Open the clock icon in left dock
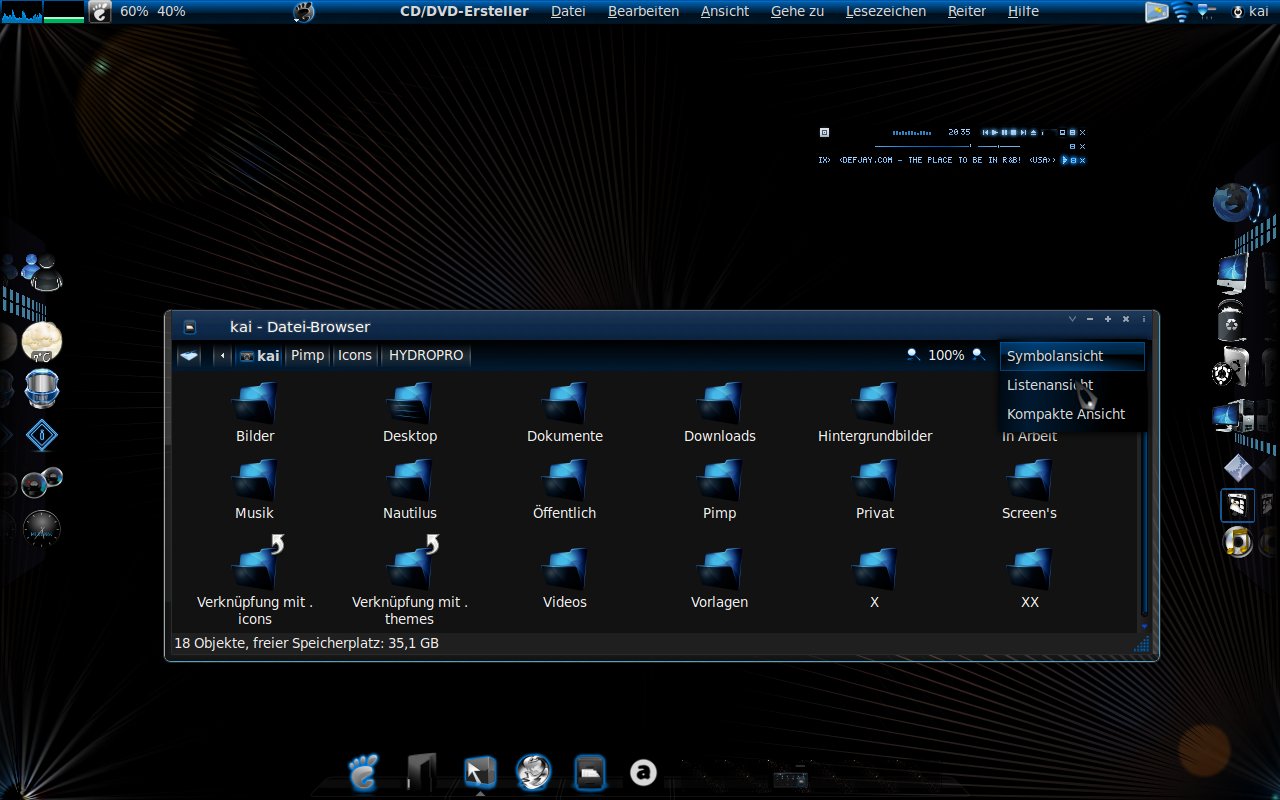 [x=42, y=528]
